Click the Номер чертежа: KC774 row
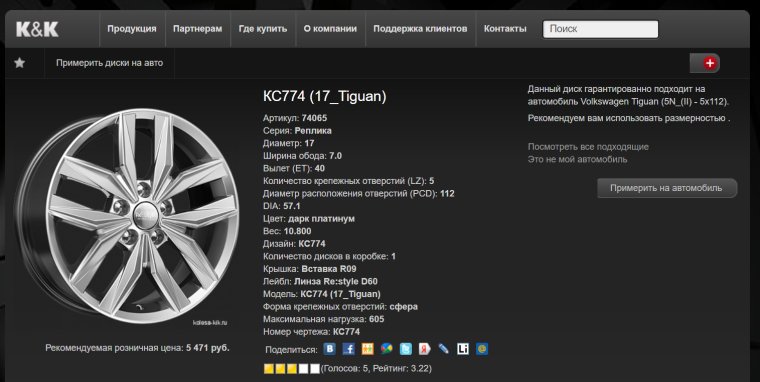 [312, 332]
